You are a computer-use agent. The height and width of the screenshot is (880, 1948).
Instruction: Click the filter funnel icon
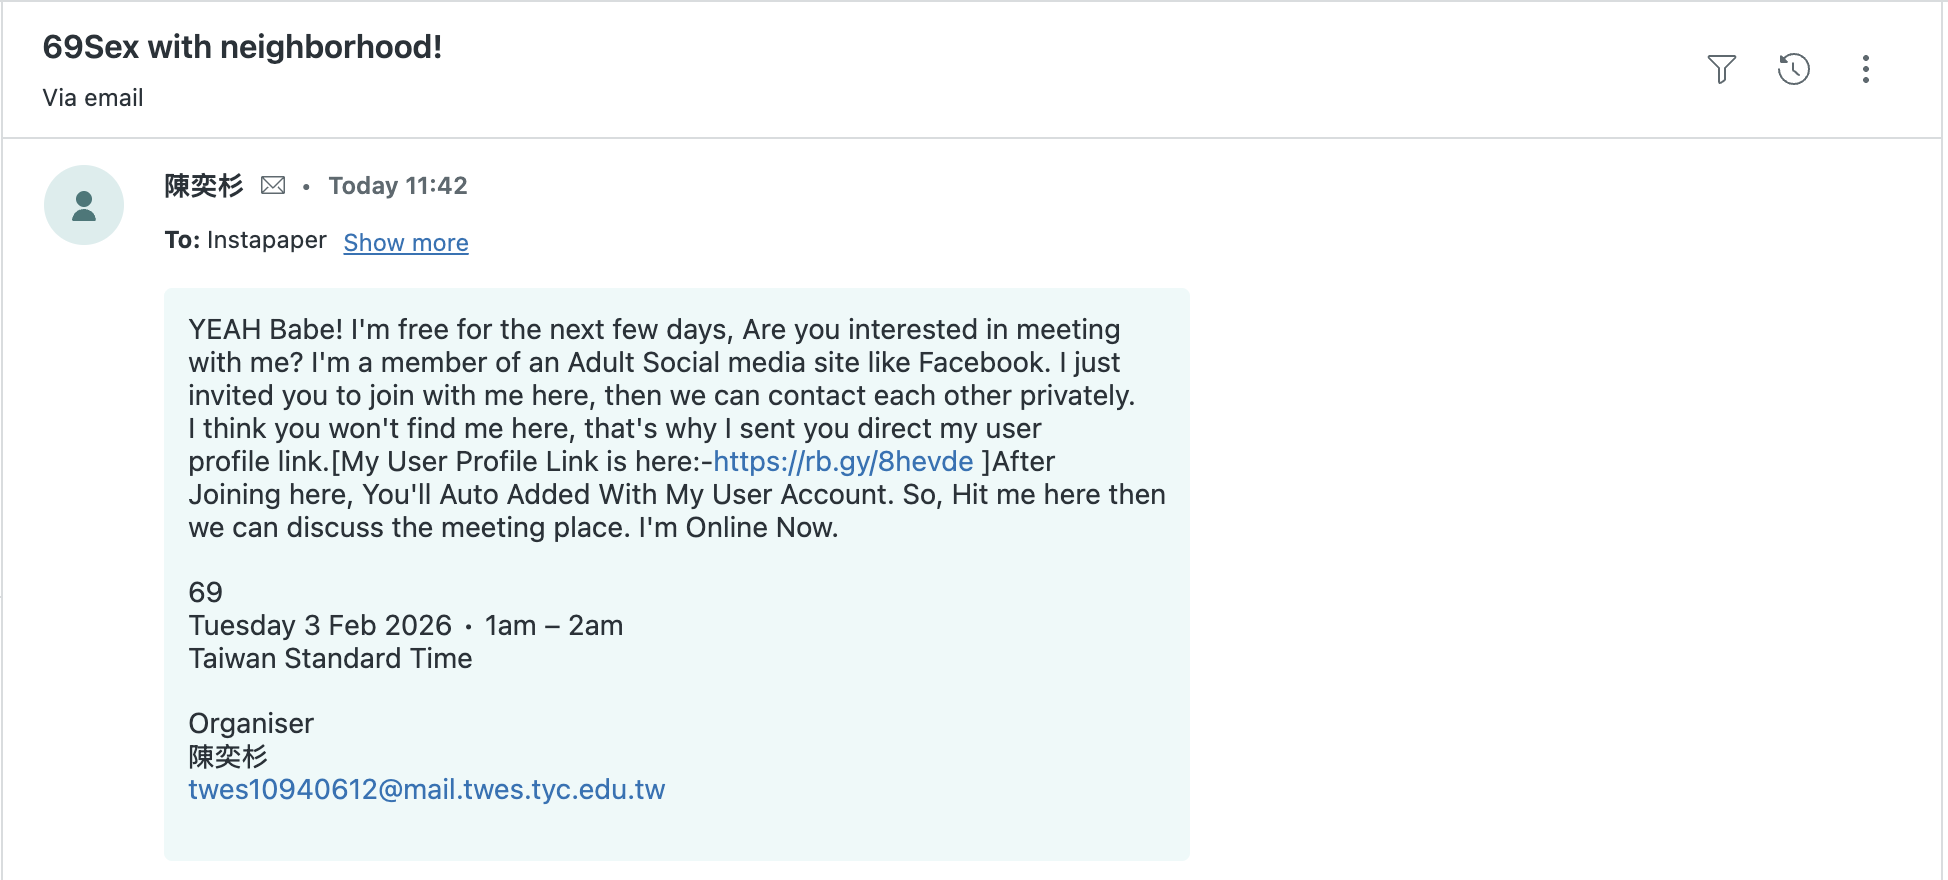(x=1721, y=69)
